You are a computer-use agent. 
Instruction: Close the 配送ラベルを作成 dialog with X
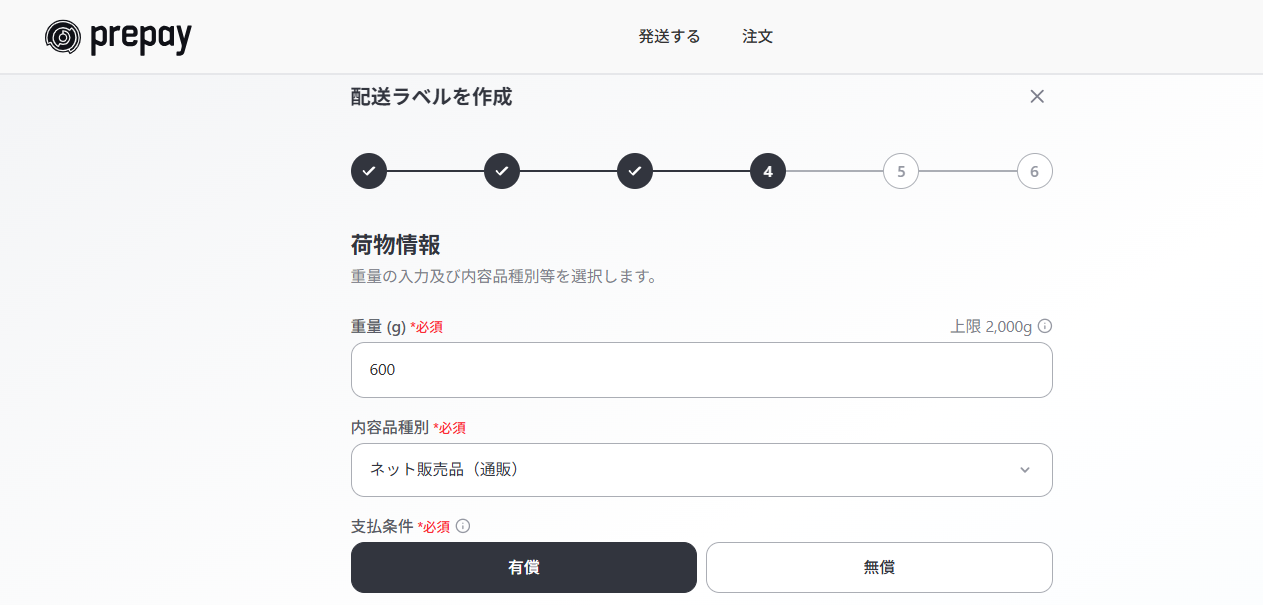(1037, 96)
